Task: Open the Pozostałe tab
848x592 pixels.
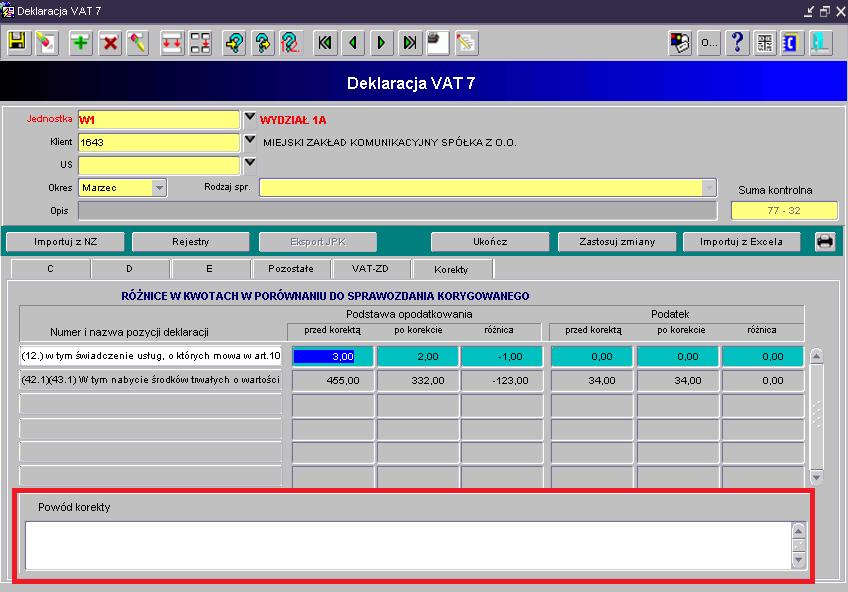Action: pos(291,269)
